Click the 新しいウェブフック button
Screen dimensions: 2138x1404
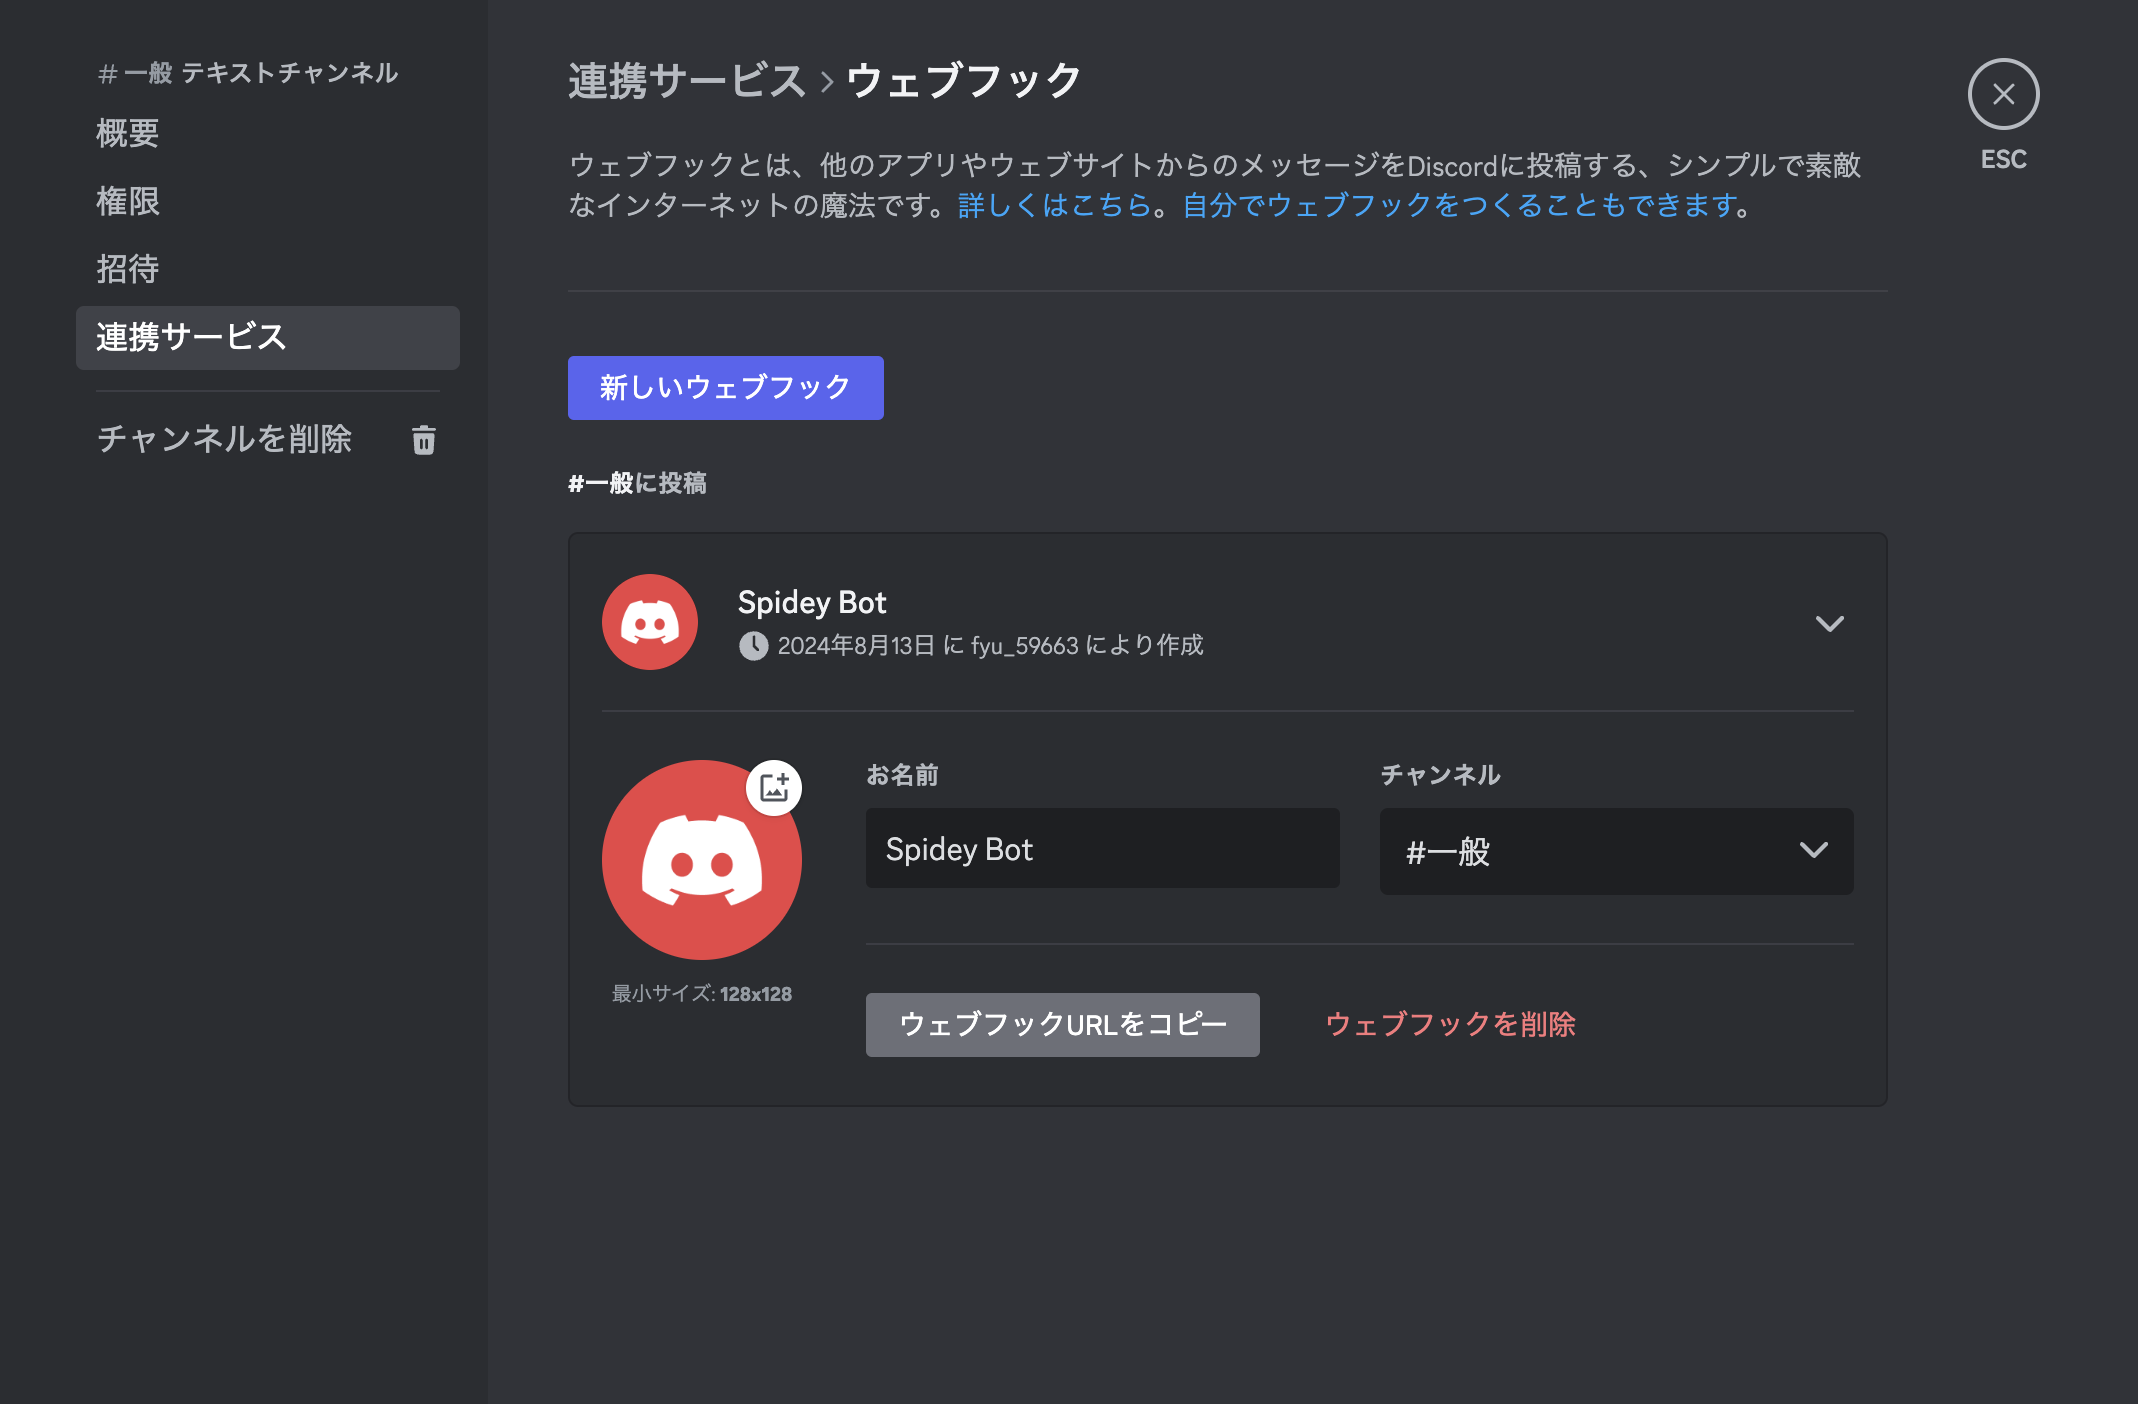click(725, 388)
